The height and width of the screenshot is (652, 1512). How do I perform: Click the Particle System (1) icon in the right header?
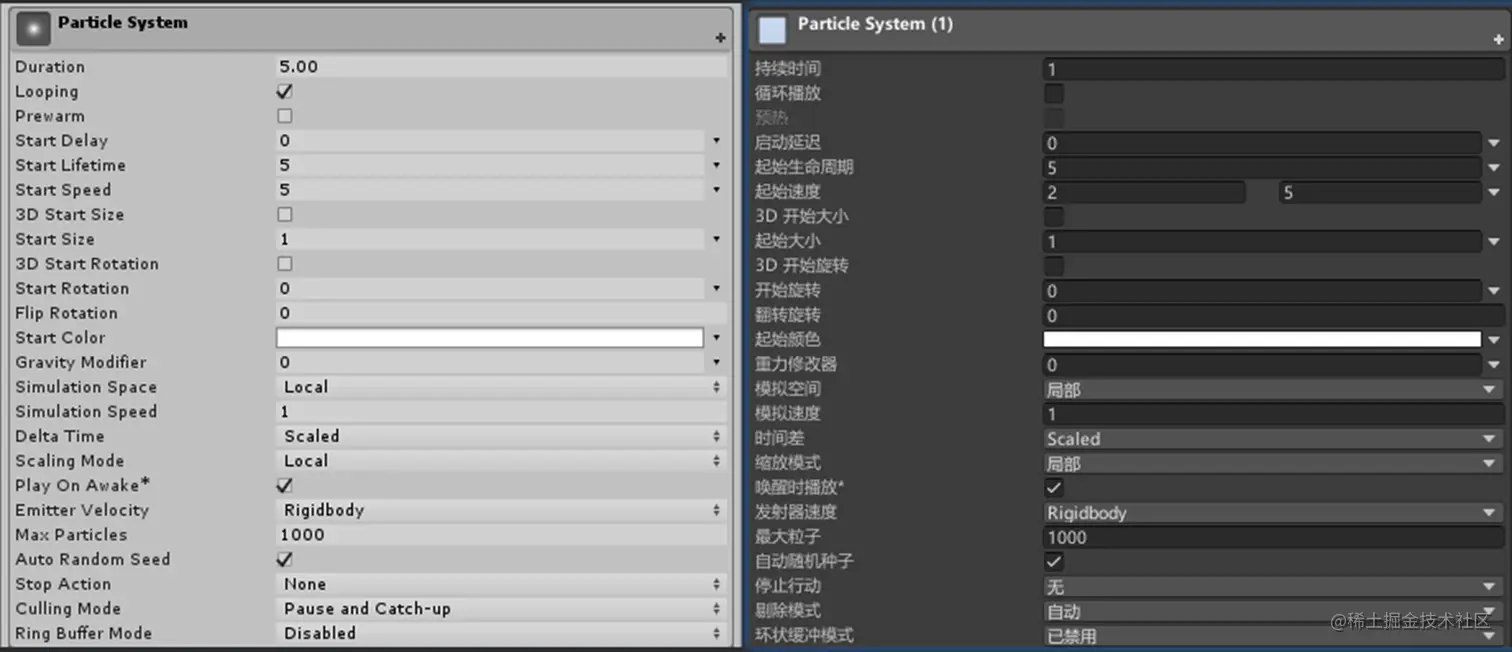tap(772, 31)
